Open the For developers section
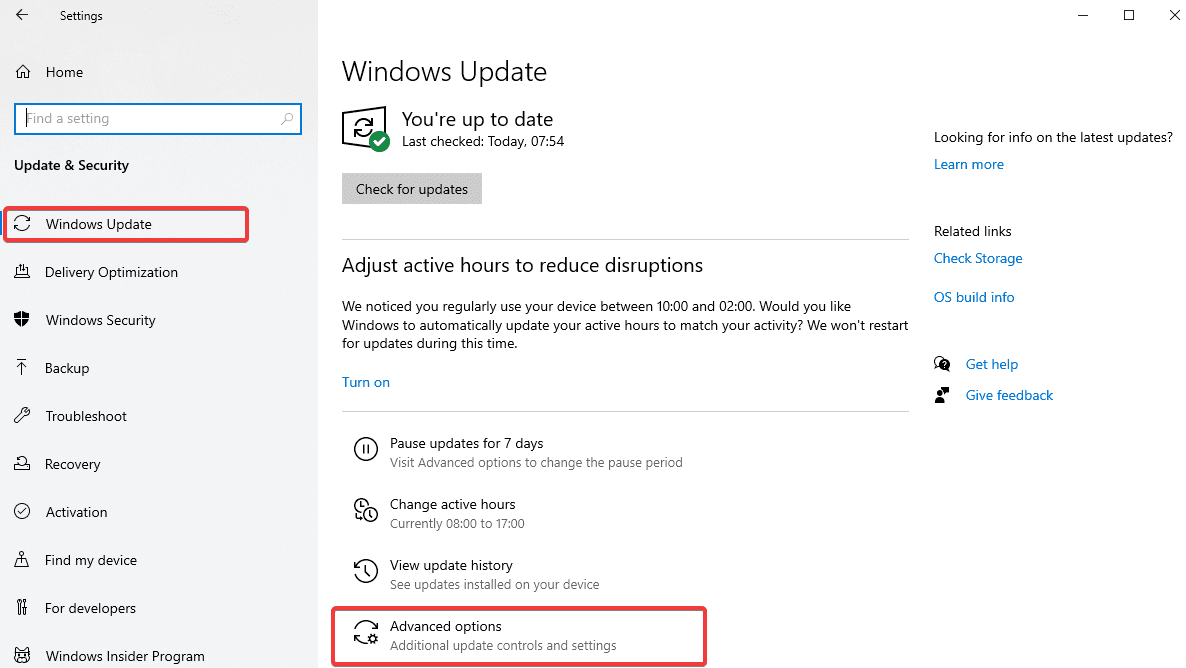The width and height of the screenshot is (1186, 668). point(91,608)
